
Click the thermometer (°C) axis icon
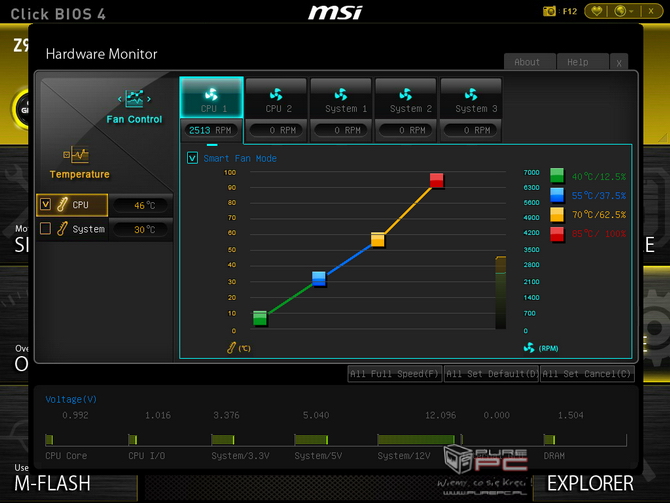coord(231,348)
